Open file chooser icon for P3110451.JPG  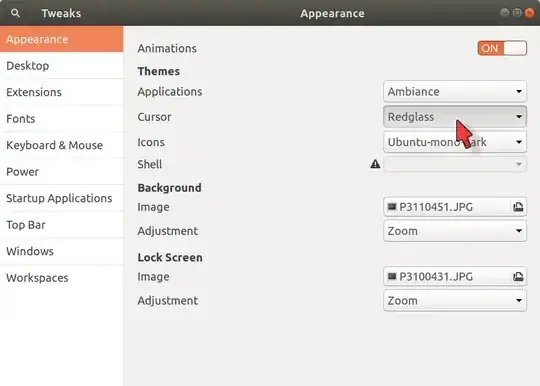click(518, 207)
